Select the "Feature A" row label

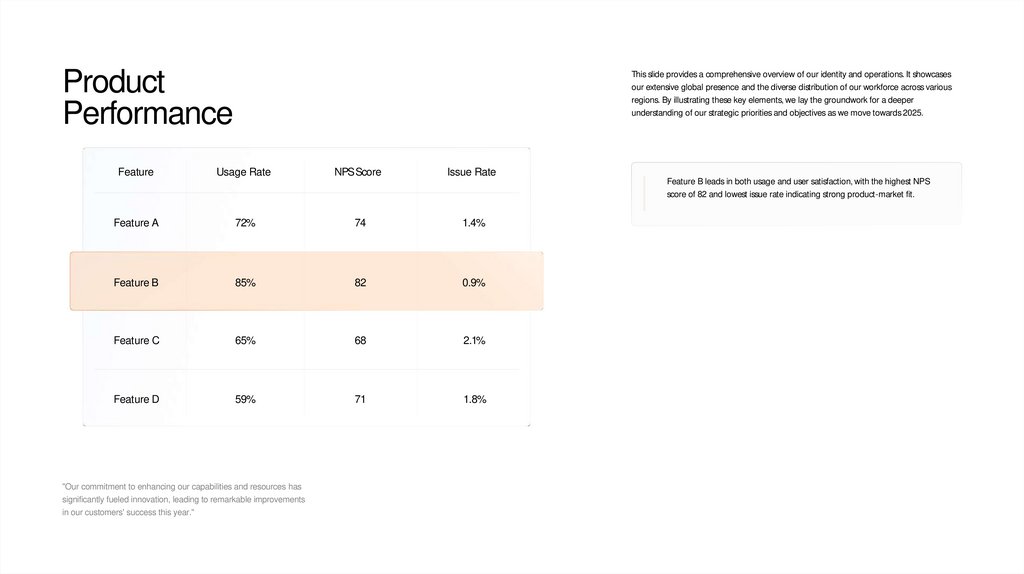(136, 223)
